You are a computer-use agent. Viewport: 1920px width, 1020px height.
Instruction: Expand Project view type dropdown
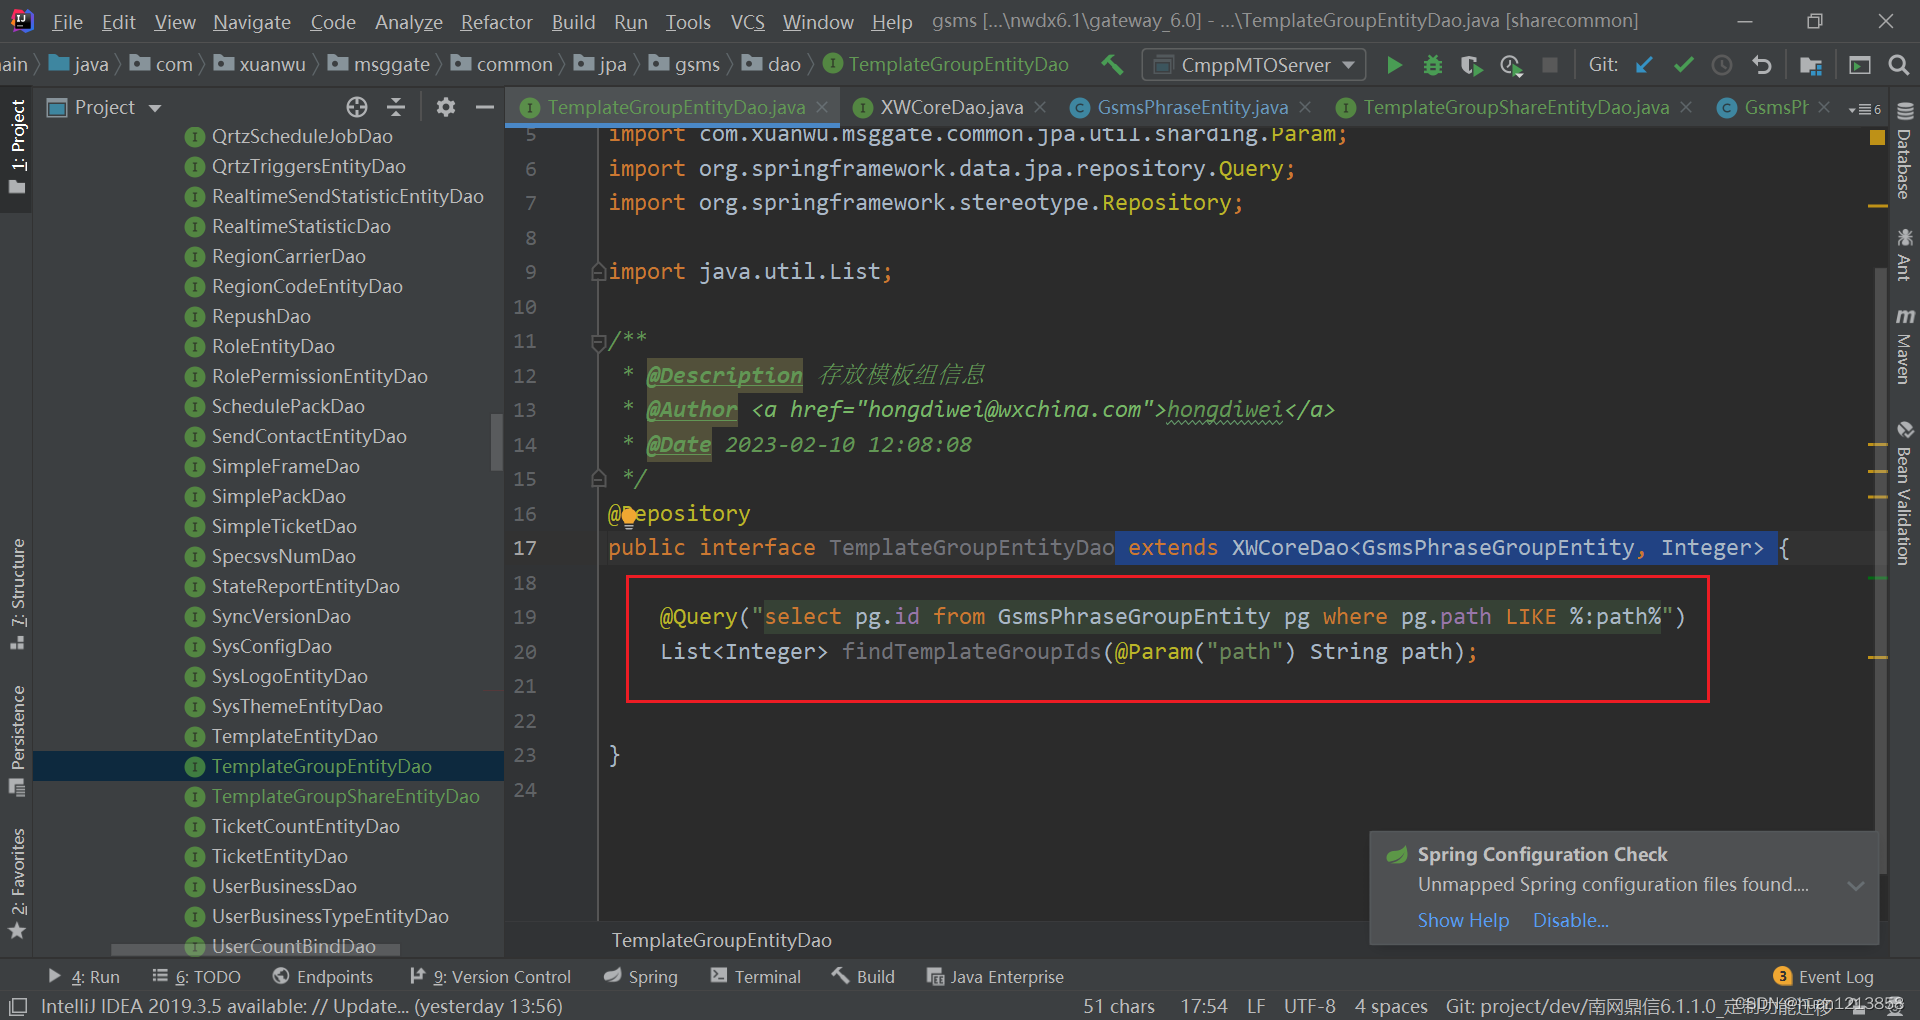pyautogui.click(x=155, y=108)
